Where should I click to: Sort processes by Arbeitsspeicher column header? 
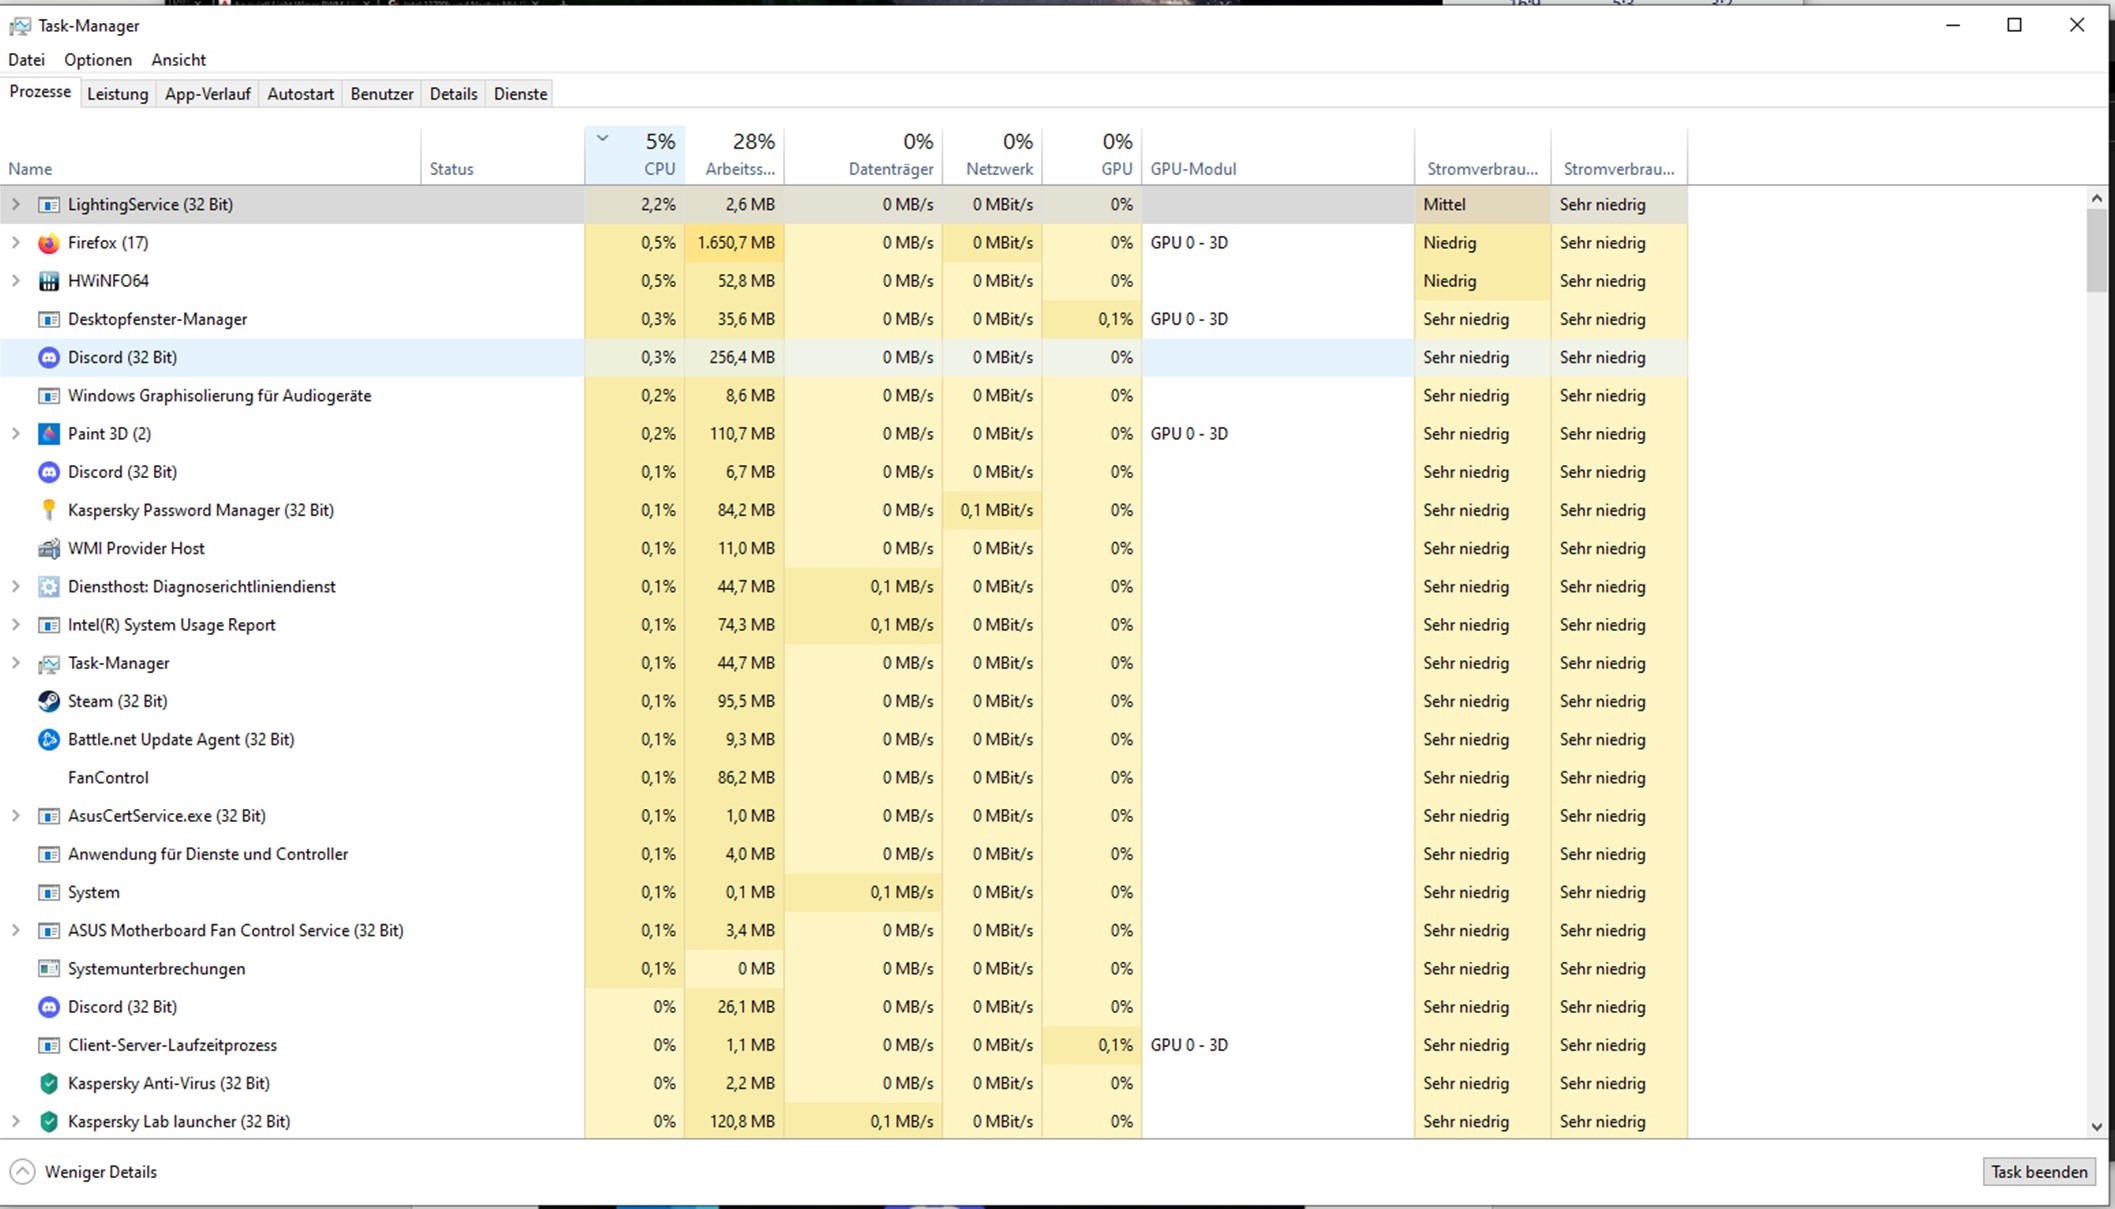(x=739, y=156)
